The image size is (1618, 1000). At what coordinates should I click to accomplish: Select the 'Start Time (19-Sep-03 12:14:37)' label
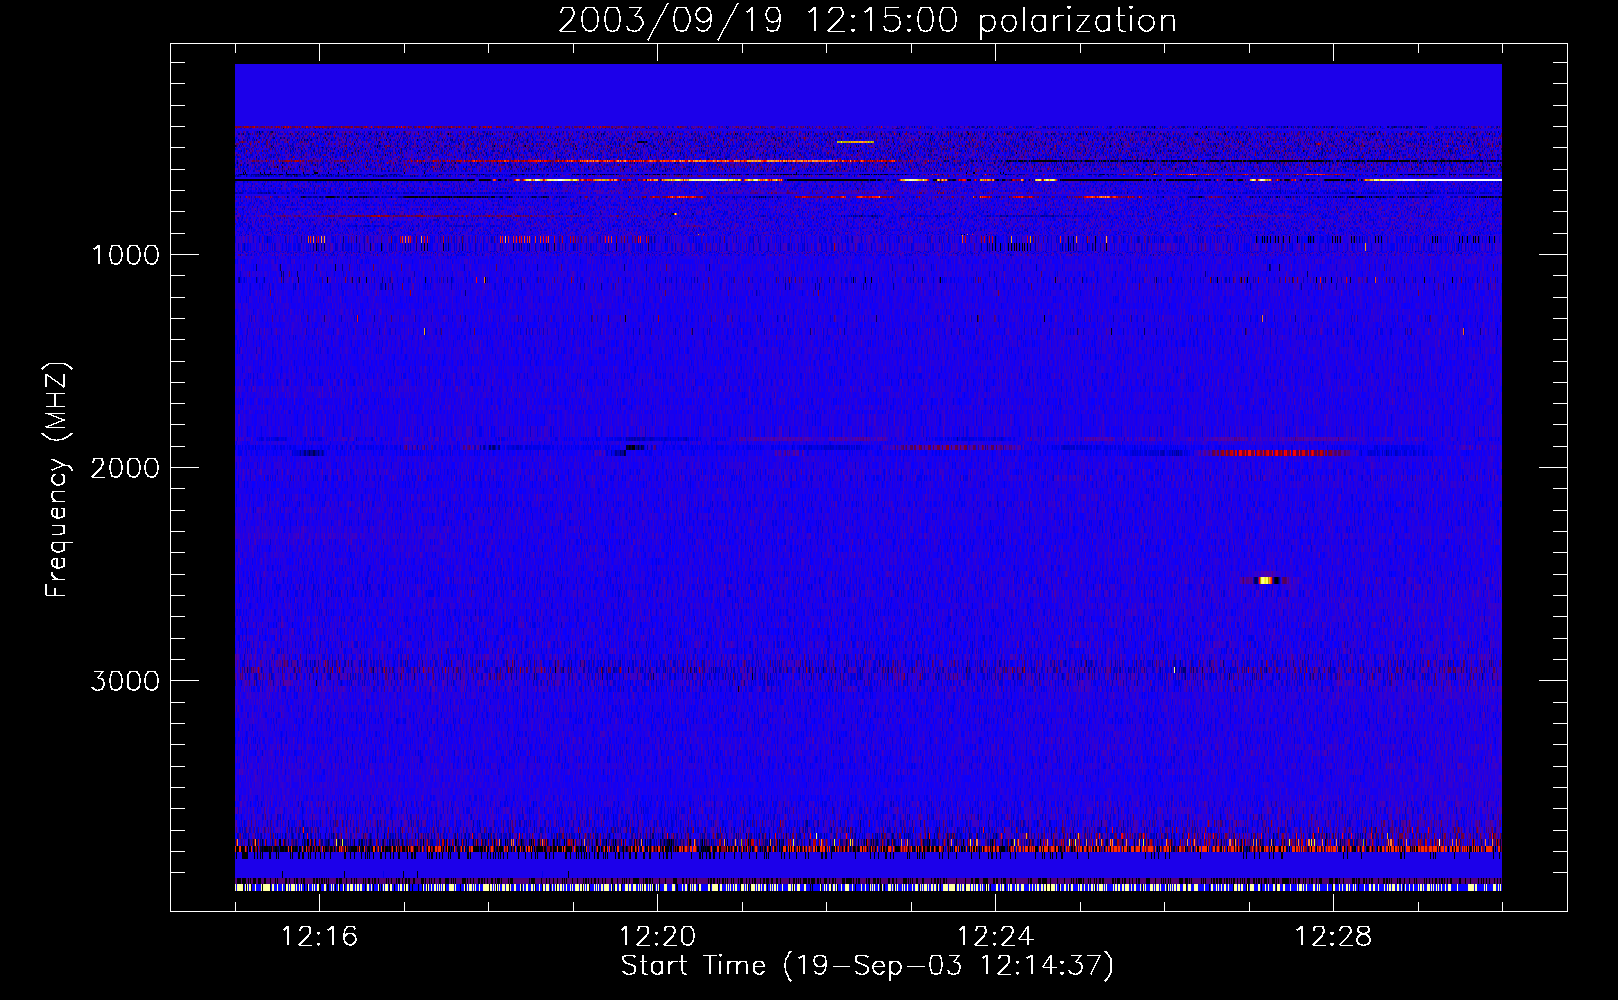867,966
